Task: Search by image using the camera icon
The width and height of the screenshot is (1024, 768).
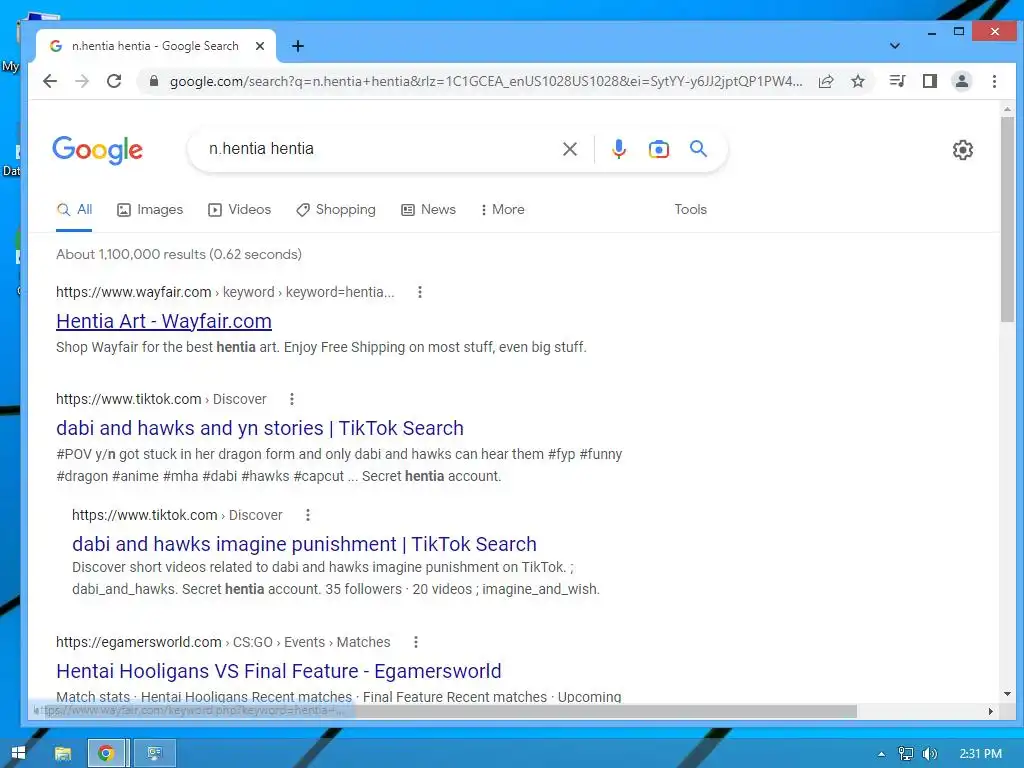Action: point(658,149)
